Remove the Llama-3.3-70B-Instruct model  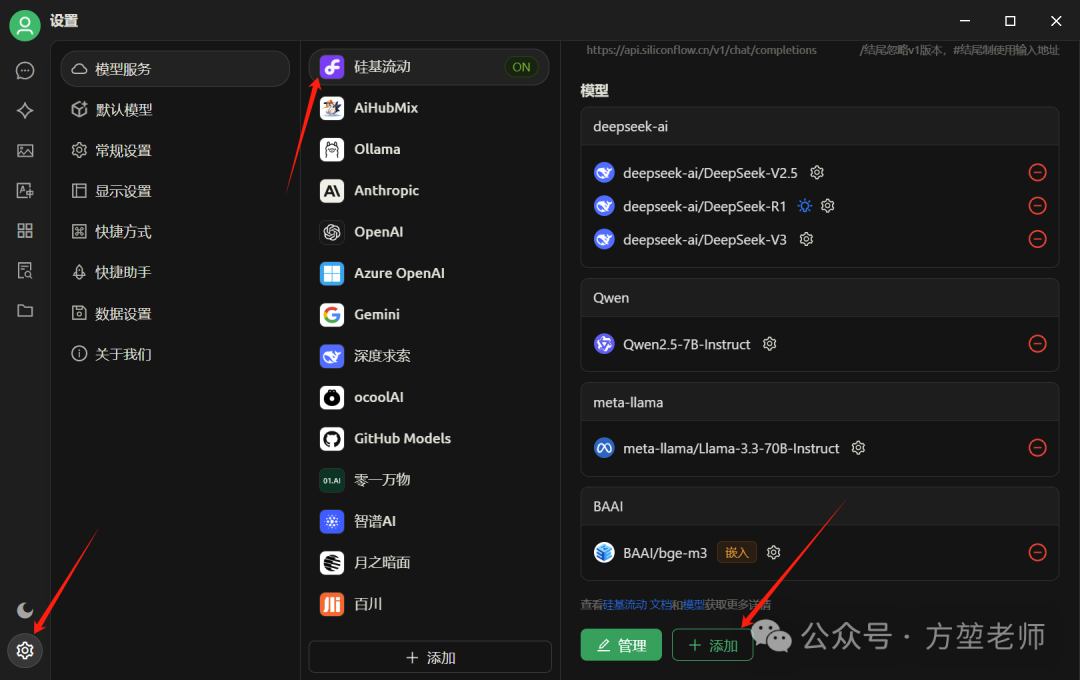tap(1037, 448)
